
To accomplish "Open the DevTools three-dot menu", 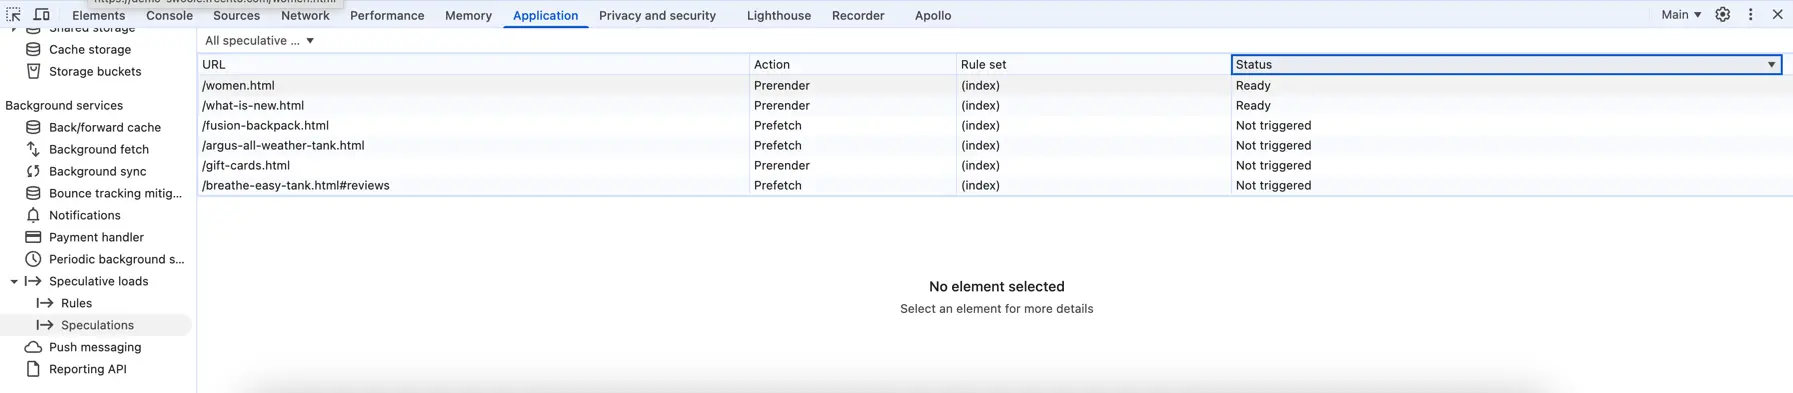I will tap(1750, 15).
